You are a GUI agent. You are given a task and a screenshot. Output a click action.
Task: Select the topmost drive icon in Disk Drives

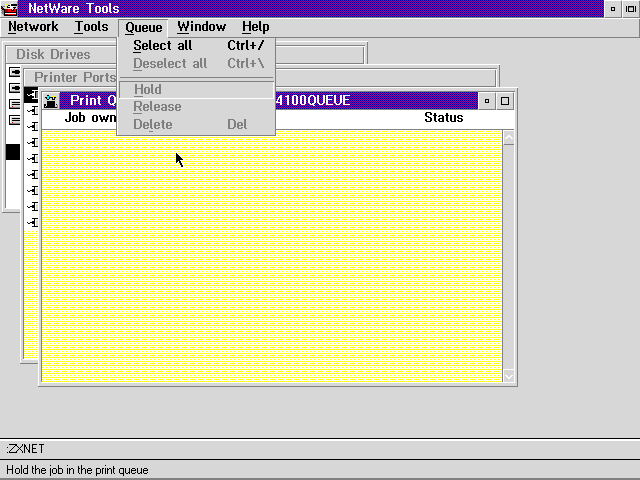pos(14,72)
